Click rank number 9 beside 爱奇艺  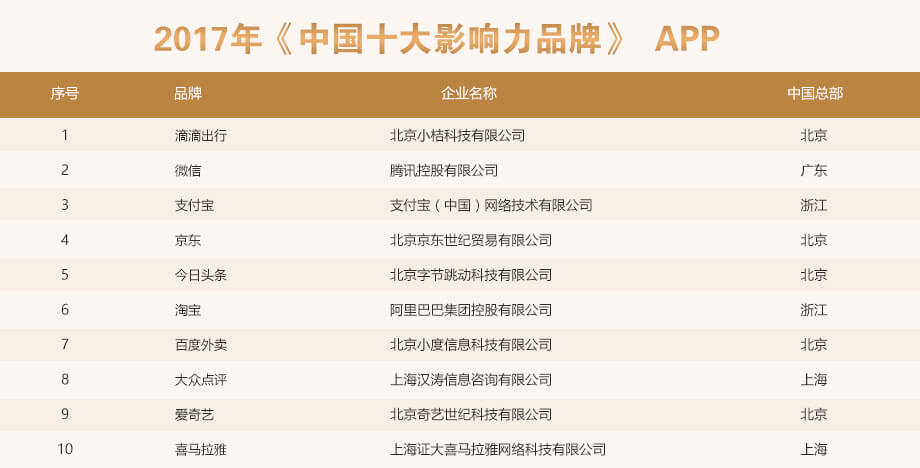65,414
